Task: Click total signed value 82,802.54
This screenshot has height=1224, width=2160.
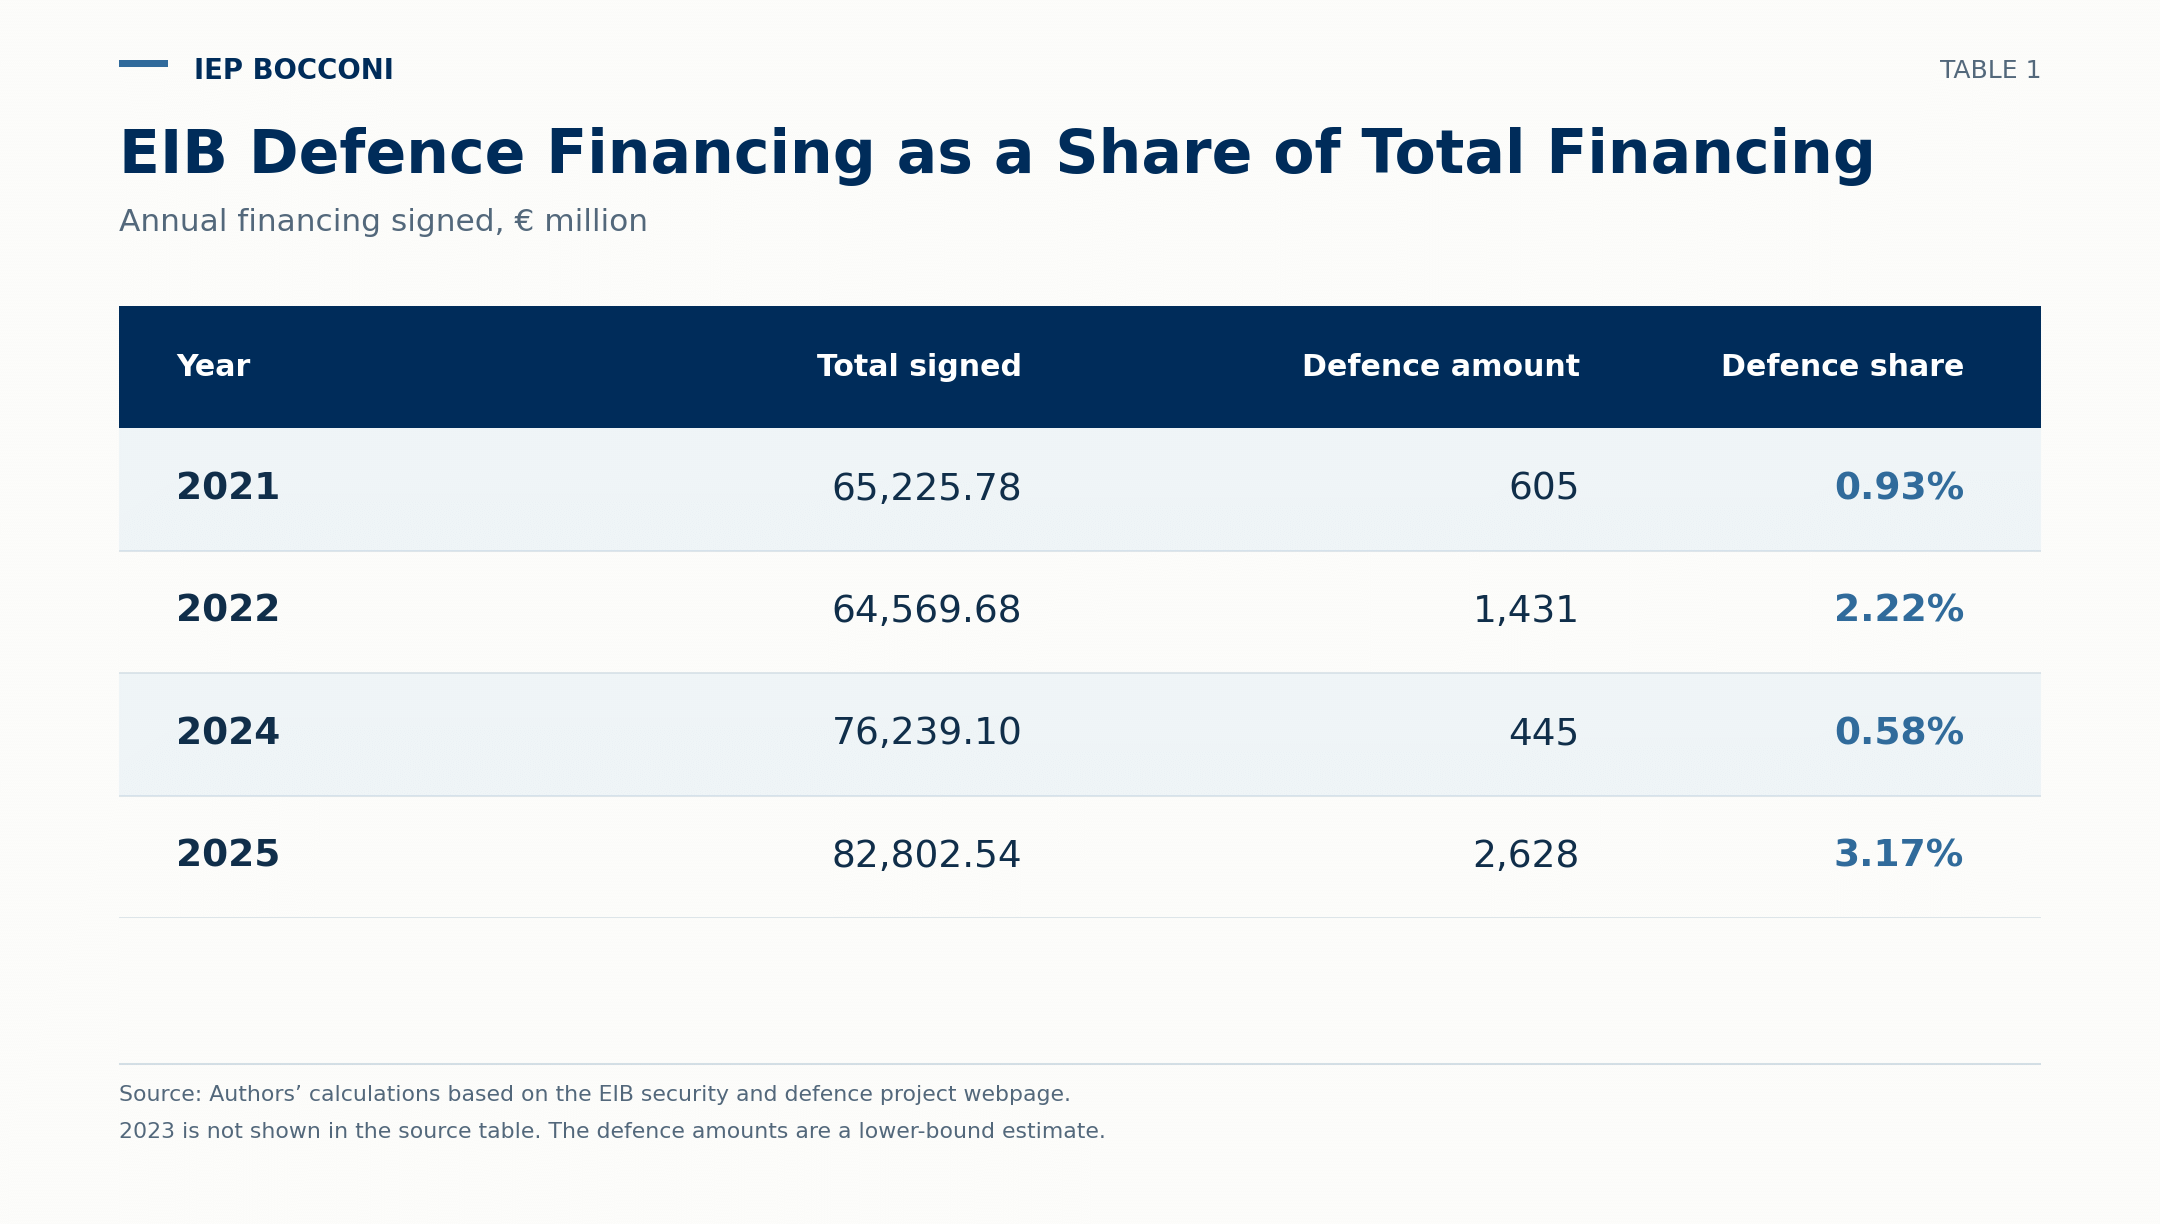Action: (x=927, y=856)
